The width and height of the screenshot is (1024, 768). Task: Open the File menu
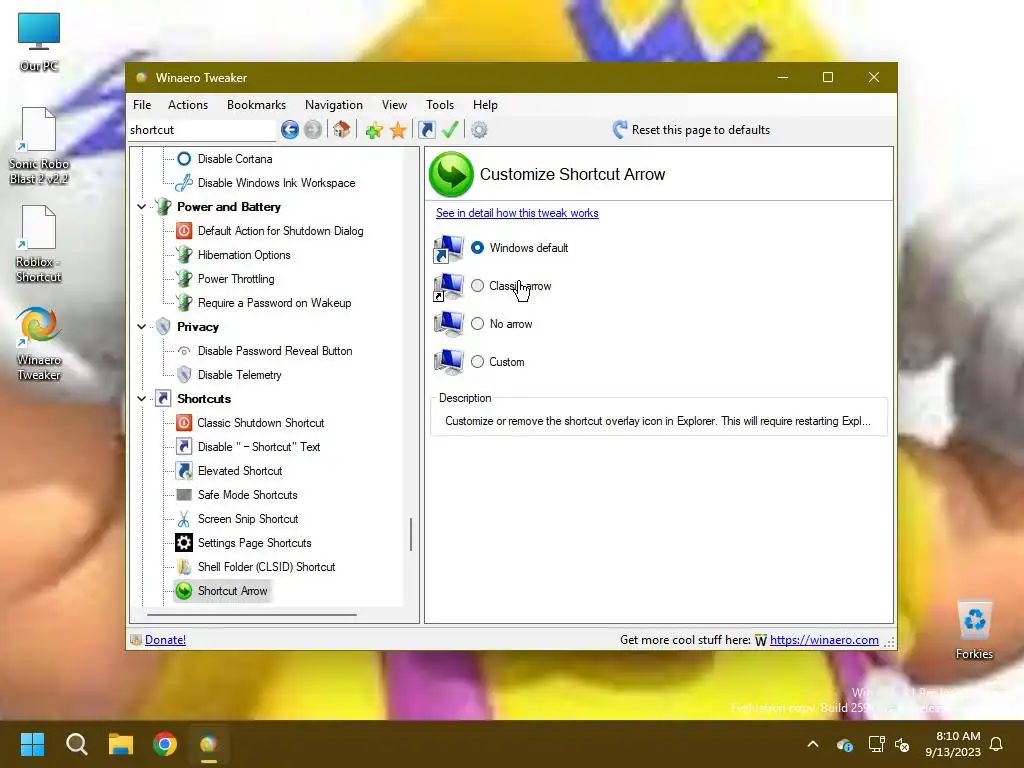pos(142,104)
